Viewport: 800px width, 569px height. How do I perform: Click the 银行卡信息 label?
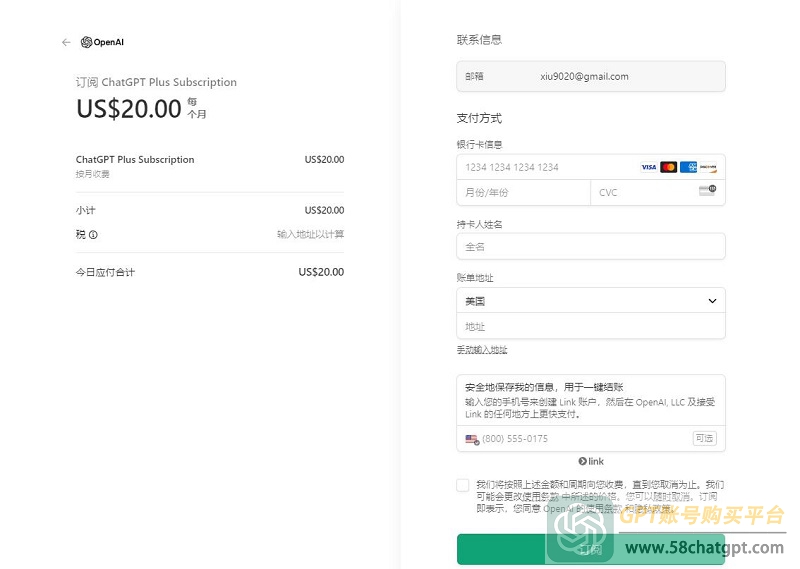click(x=479, y=144)
